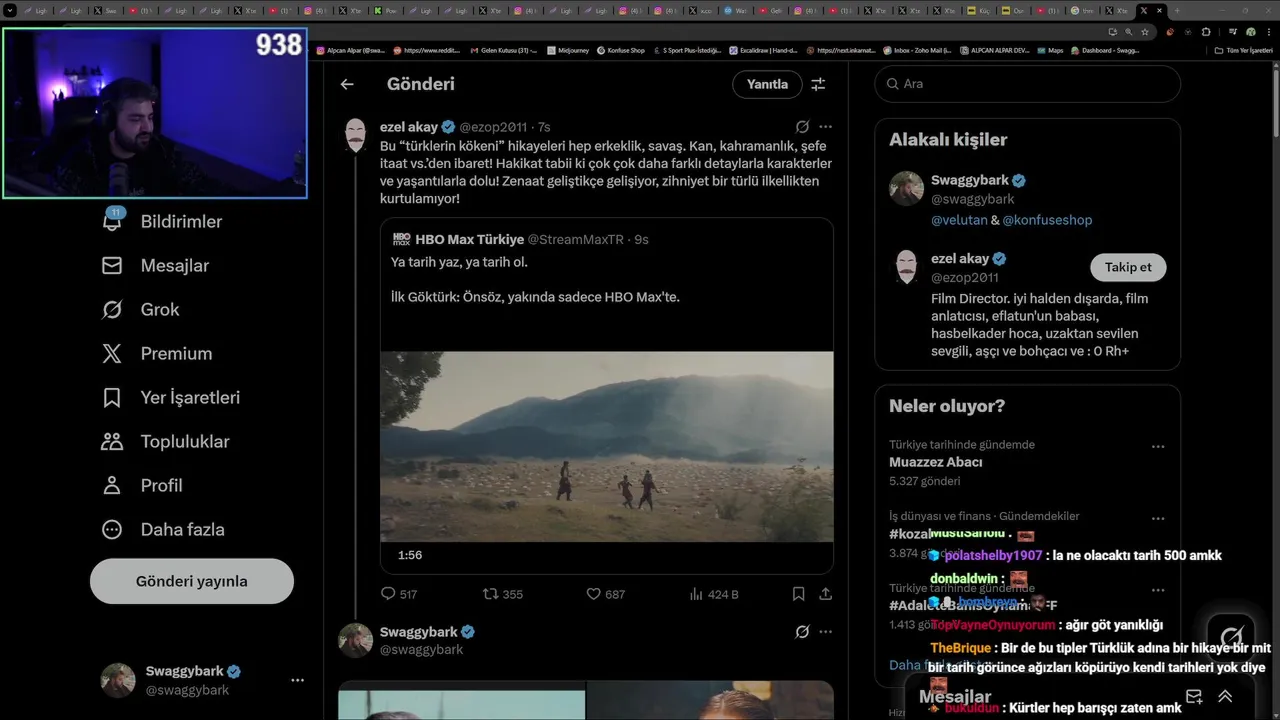Open the browser extensions puzzle icon
Viewport: 1280px width, 720px height.
click(x=1206, y=32)
